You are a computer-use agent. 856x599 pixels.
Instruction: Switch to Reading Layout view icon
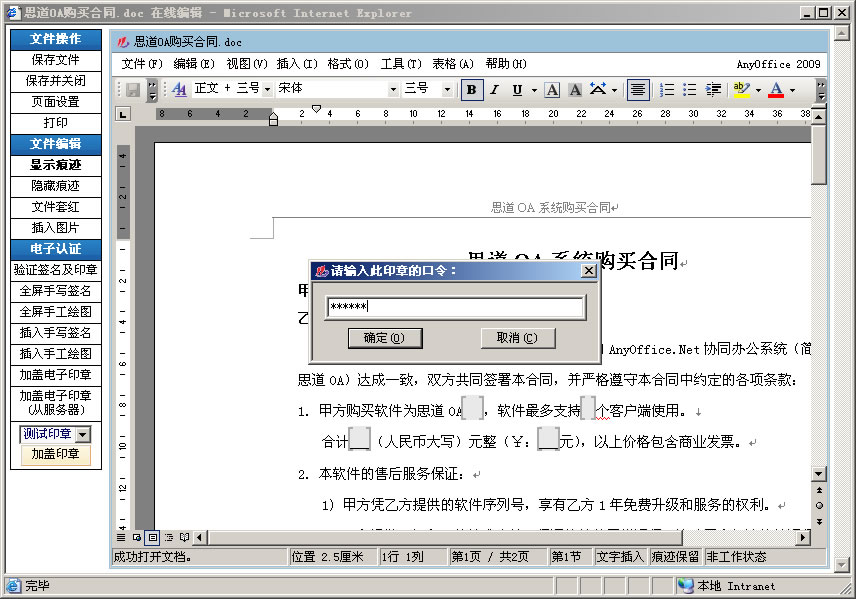pos(185,537)
